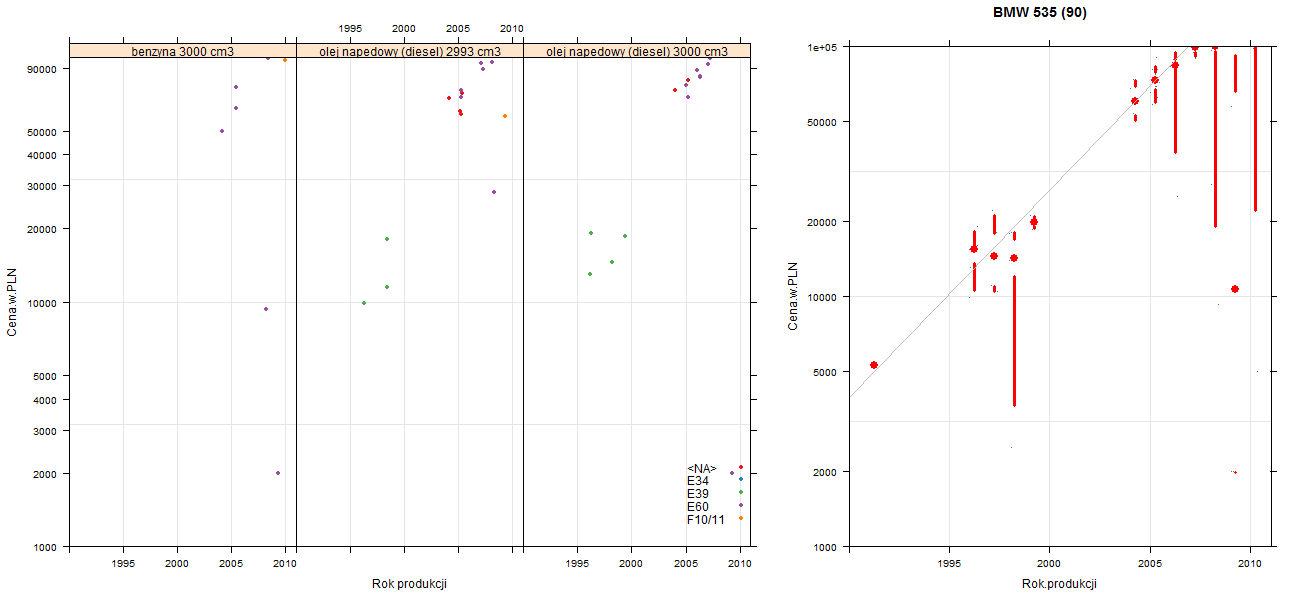Click purple legend dot next to E60

(x=741, y=505)
